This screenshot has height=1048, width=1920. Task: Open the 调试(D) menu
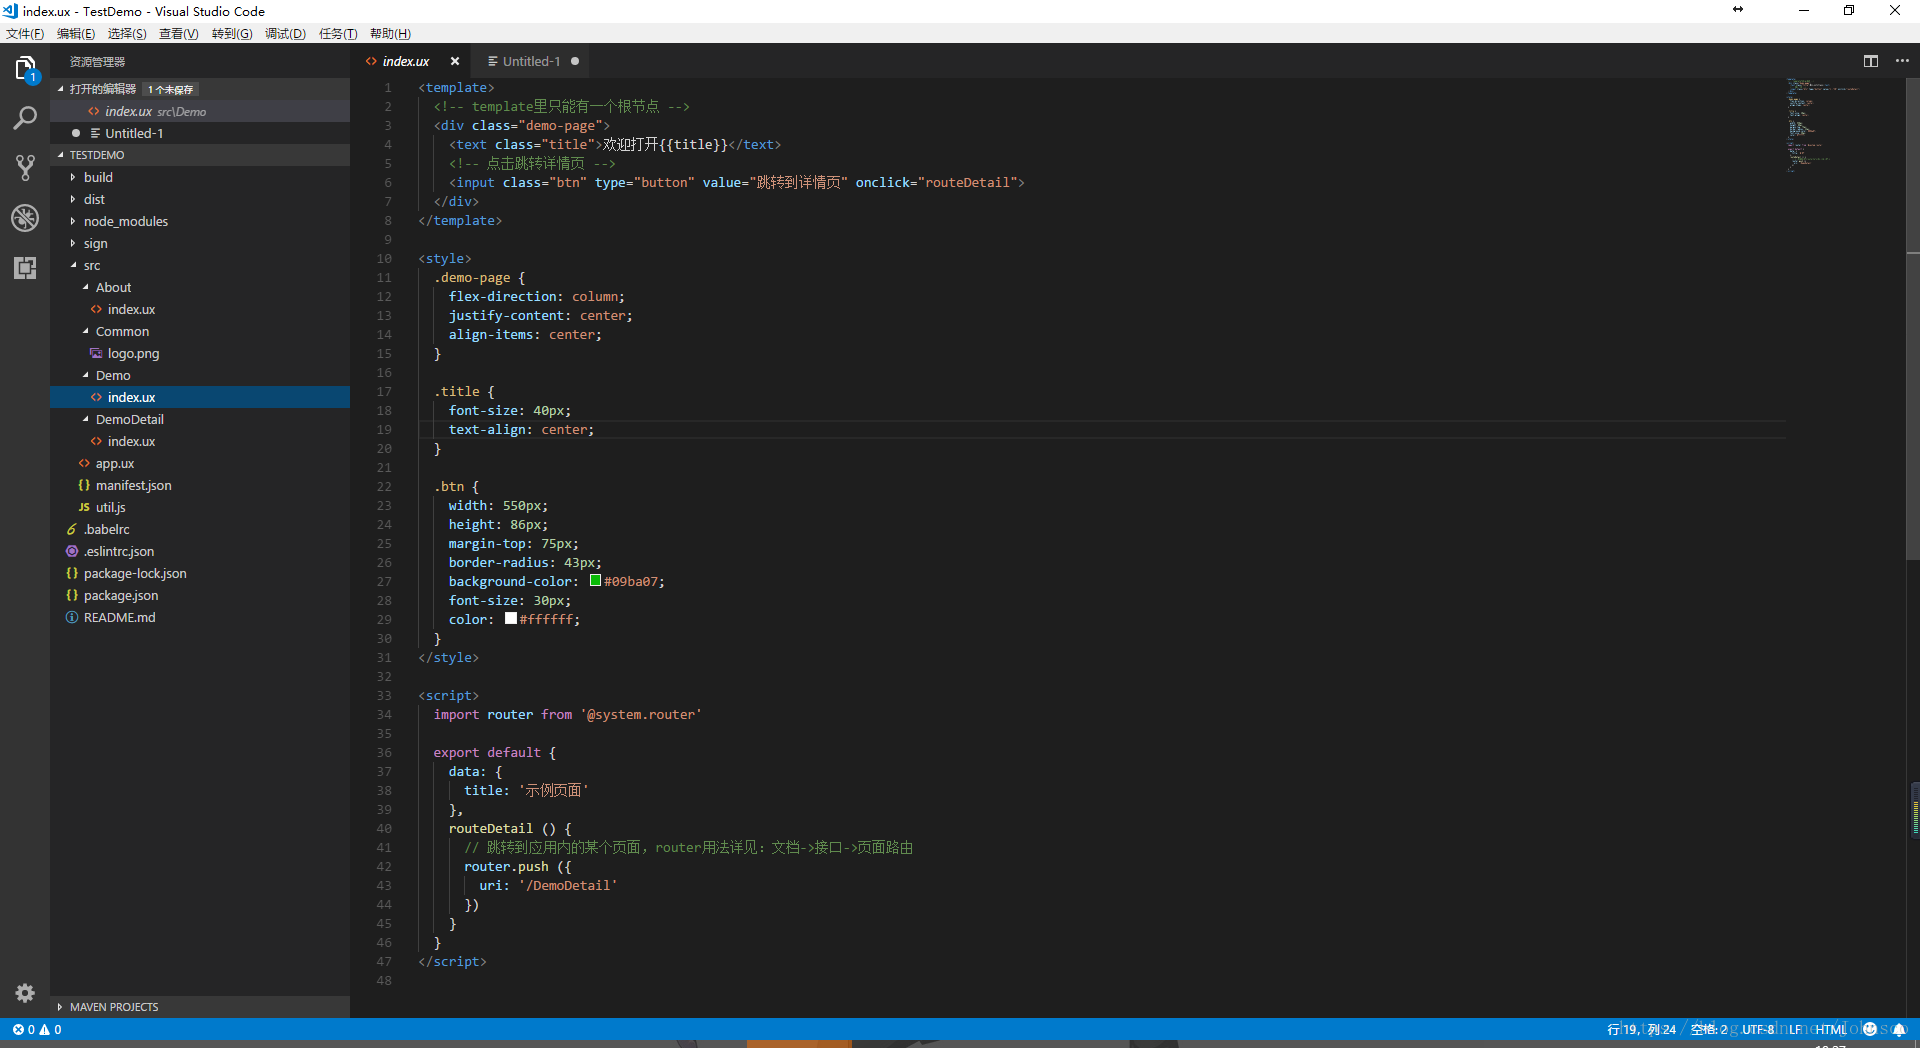pos(285,34)
